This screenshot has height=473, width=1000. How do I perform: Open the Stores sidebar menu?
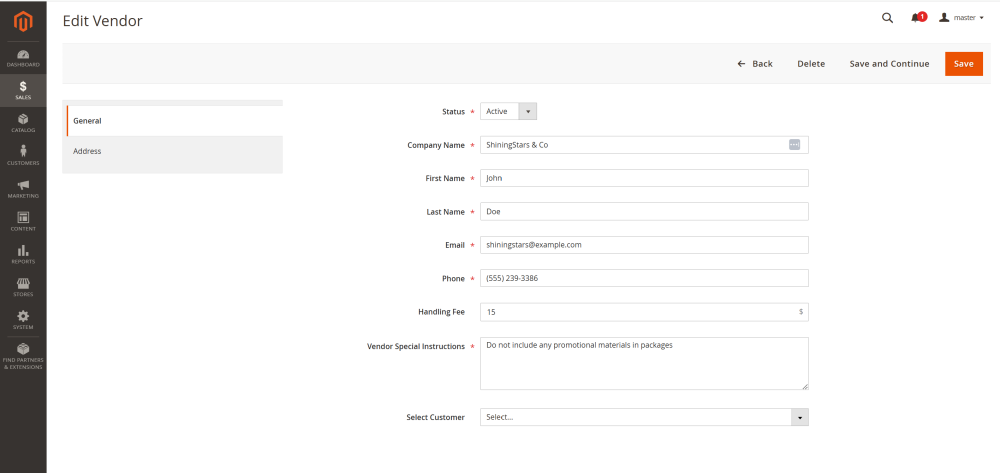(23, 288)
